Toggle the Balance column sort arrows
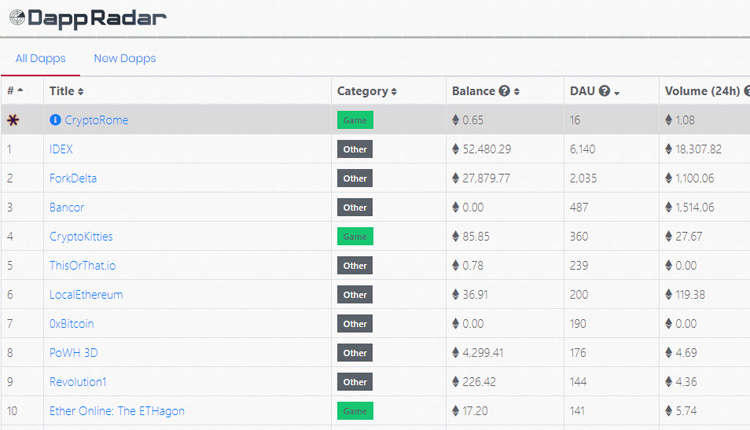The image size is (750, 430). click(517, 91)
